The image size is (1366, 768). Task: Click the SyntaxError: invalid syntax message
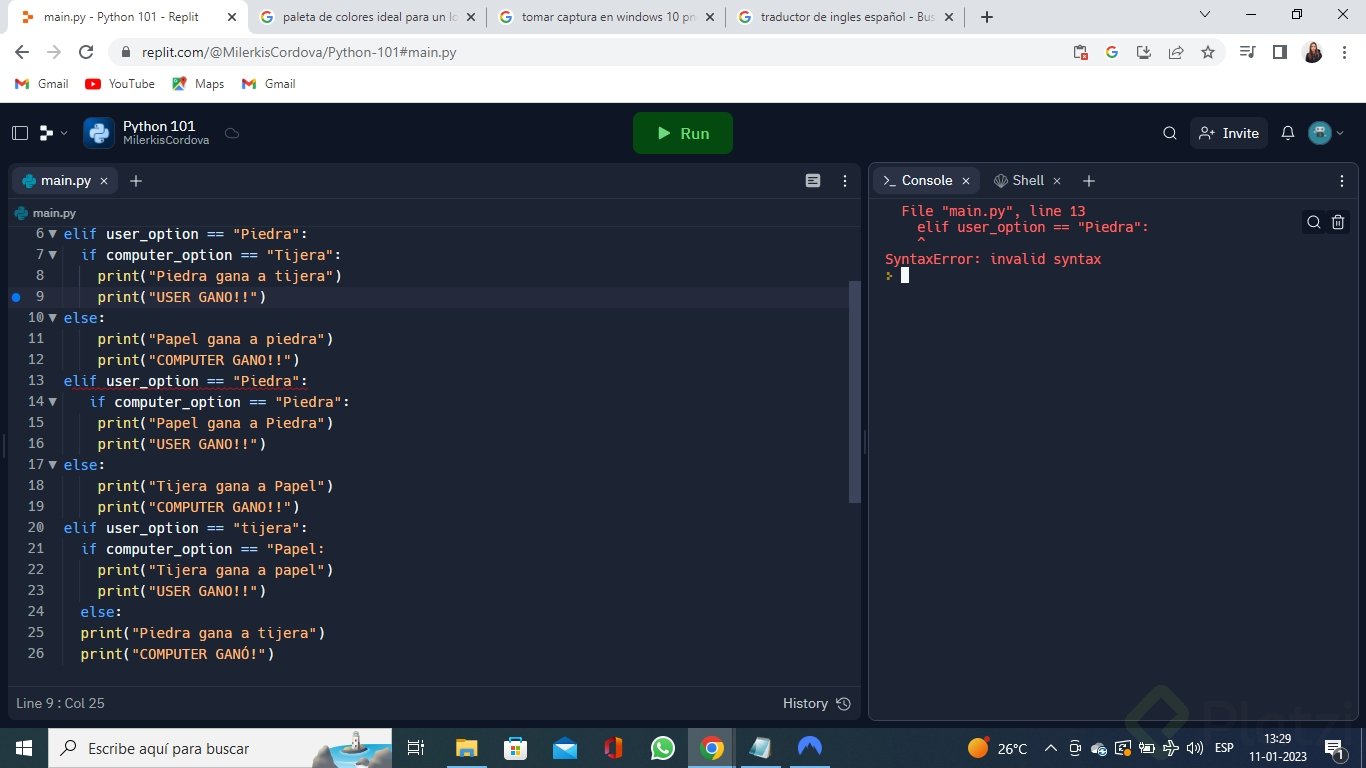[993, 259]
